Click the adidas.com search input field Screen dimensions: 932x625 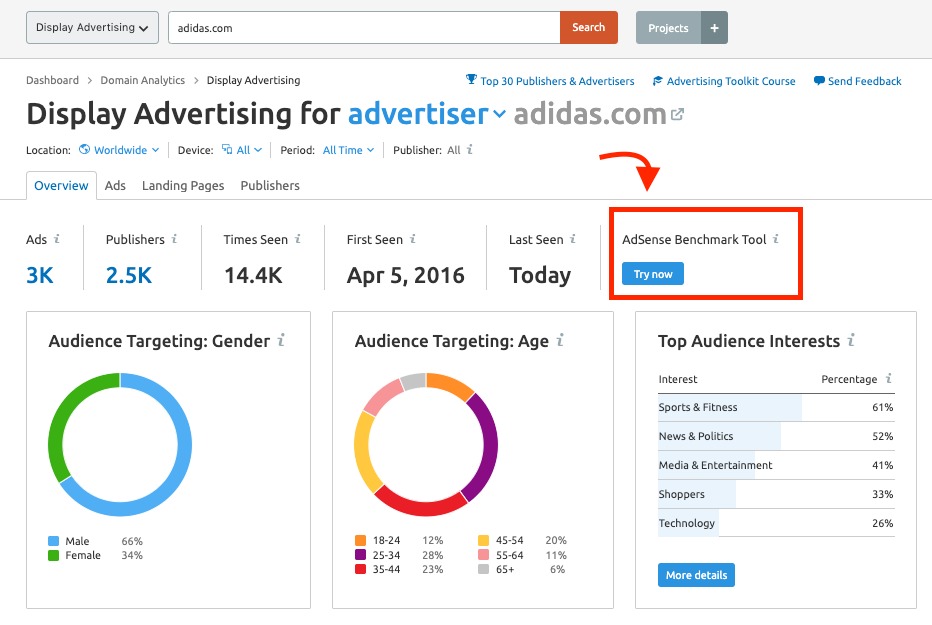(x=364, y=27)
